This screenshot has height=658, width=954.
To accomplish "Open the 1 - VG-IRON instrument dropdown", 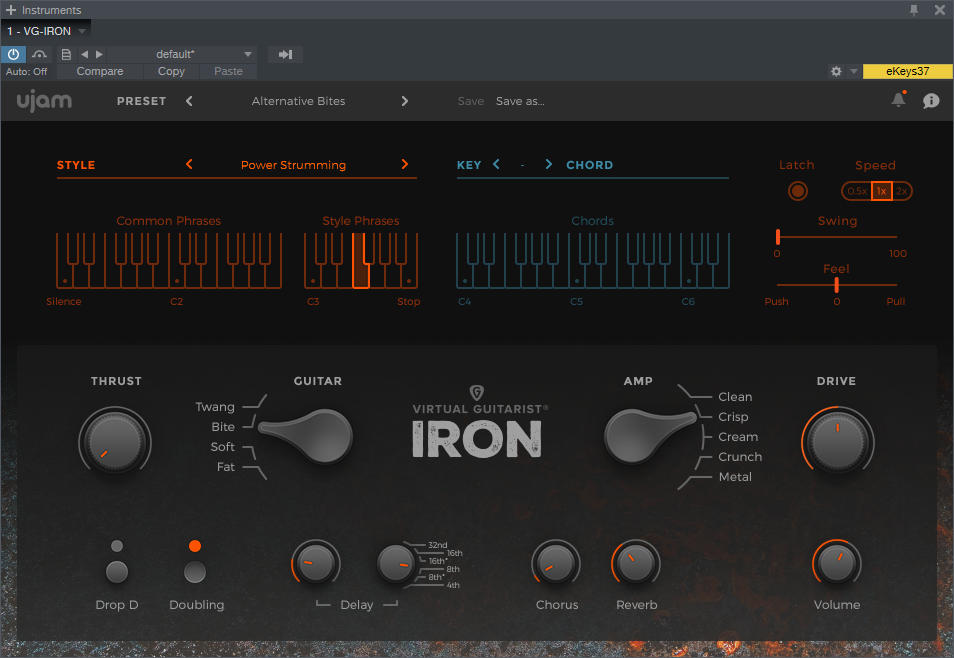I will click(46, 31).
